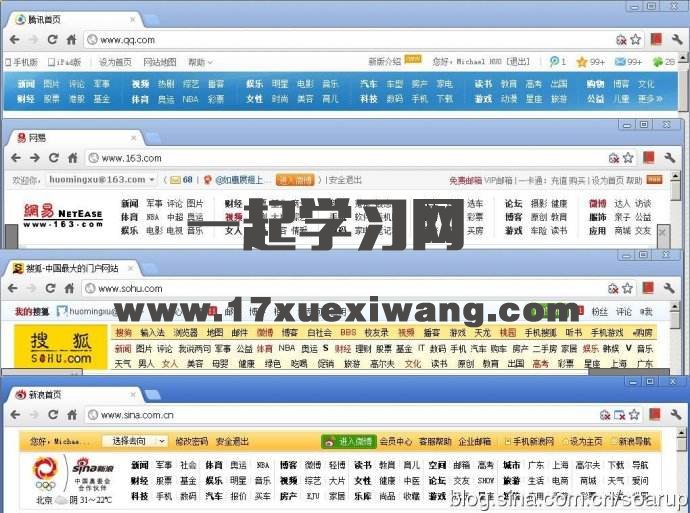
Task: Open new tab in the qq.com window
Action: 151,20
